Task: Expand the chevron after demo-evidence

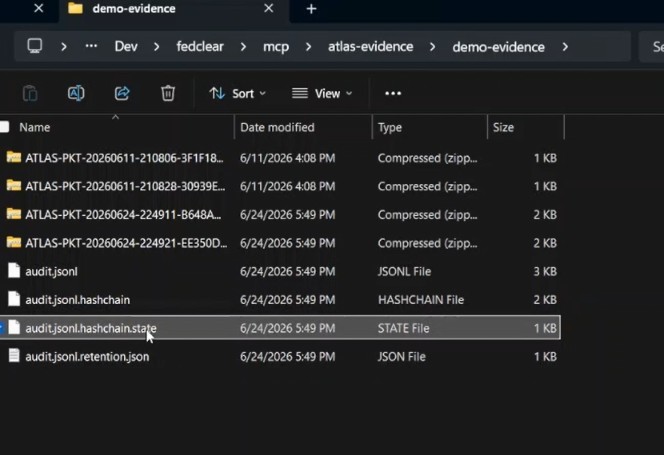Action: click(565, 47)
